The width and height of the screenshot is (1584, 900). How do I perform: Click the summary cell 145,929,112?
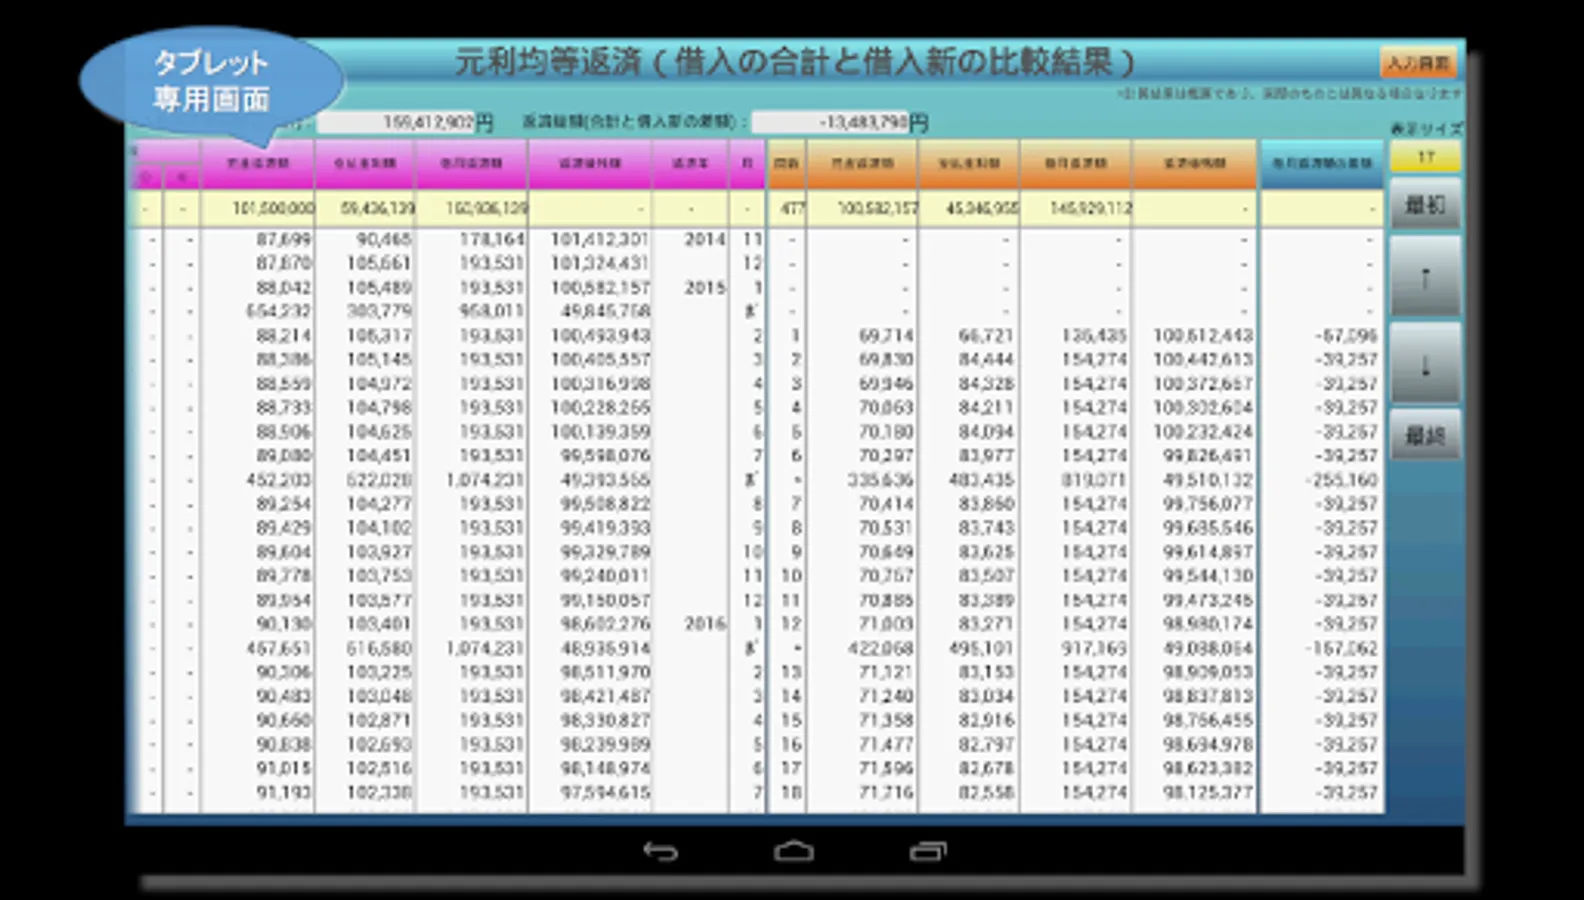(x=1076, y=209)
